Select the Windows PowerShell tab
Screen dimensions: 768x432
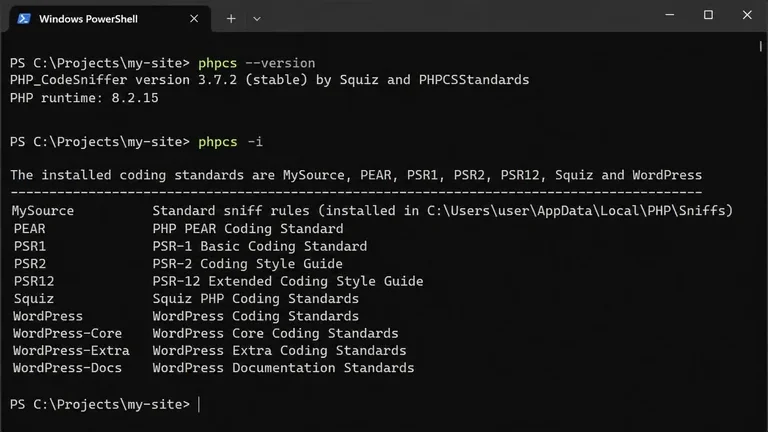(110, 19)
